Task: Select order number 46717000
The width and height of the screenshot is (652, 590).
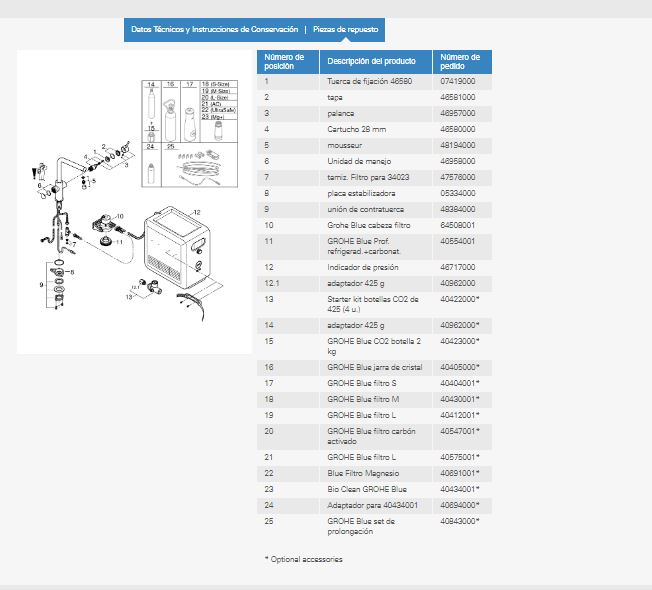Action: click(457, 268)
